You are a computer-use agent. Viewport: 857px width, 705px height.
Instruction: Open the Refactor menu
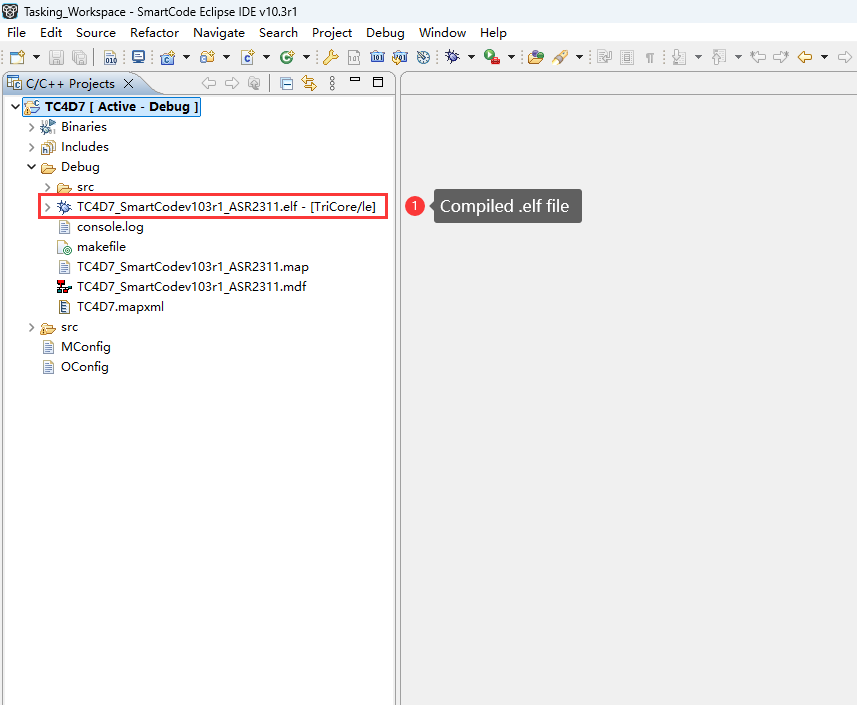point(154,33)
